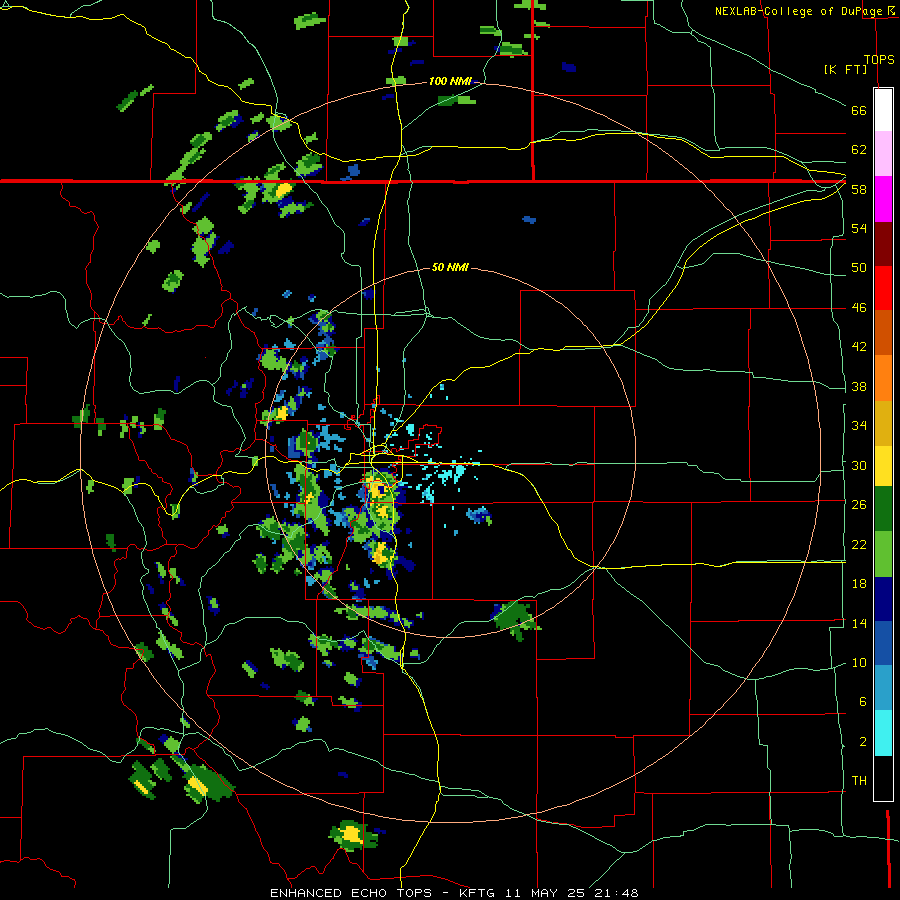Click the '46' scale value

(x=859, y=308)
